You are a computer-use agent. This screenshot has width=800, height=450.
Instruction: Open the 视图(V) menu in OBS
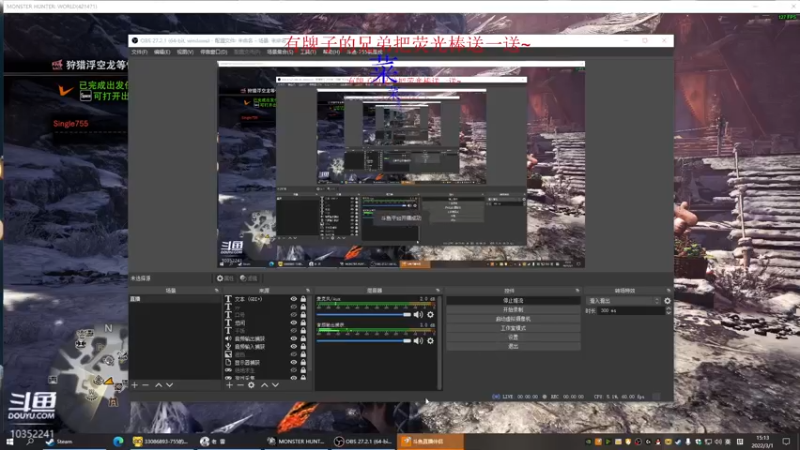(x=185, y=52)
